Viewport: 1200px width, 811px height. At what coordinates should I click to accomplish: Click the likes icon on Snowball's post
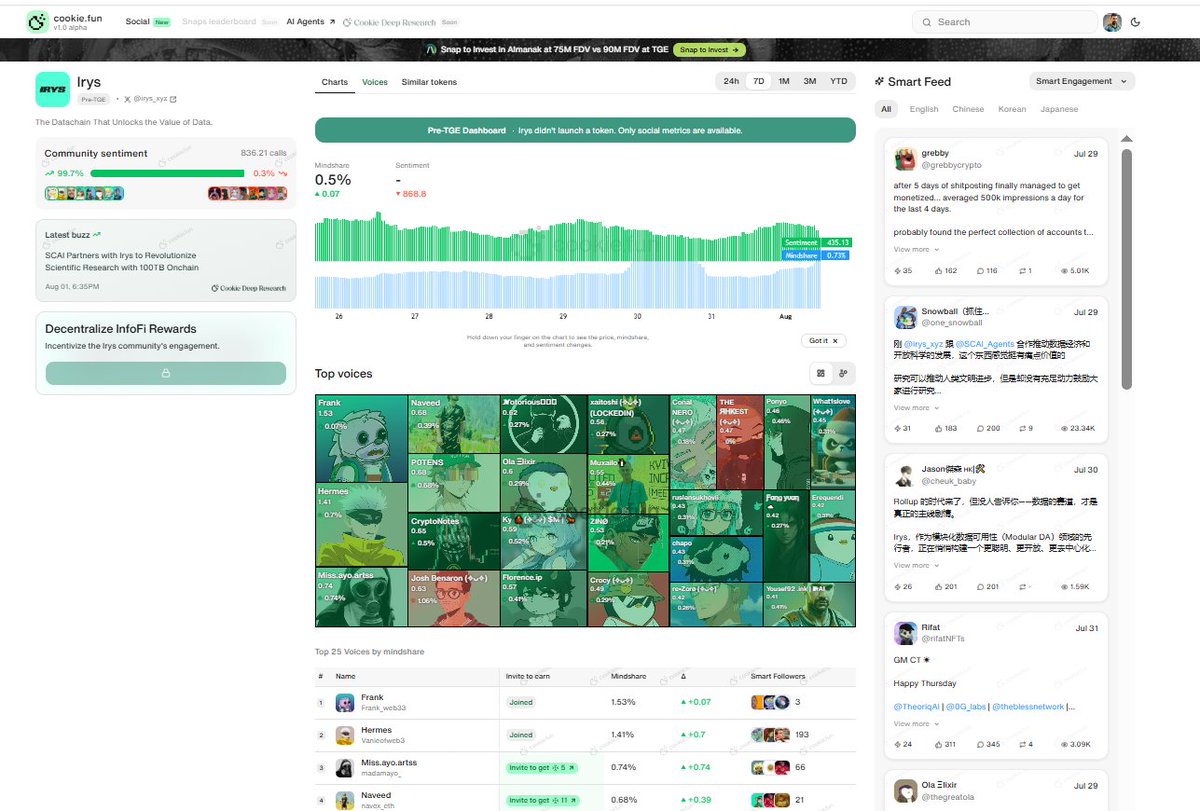click(938, 429)
